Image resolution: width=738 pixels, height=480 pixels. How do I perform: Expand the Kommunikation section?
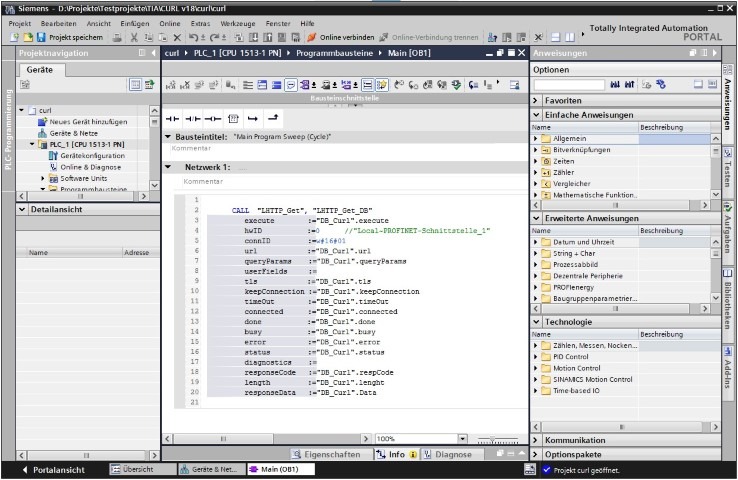(536, 440)
